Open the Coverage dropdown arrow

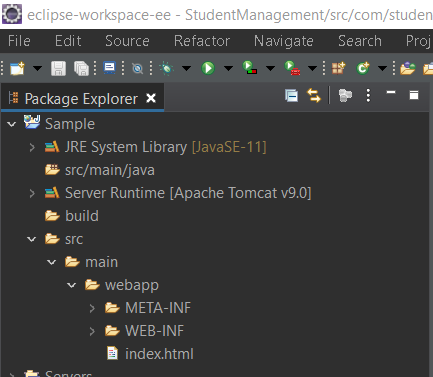click(x=270, y=69)
